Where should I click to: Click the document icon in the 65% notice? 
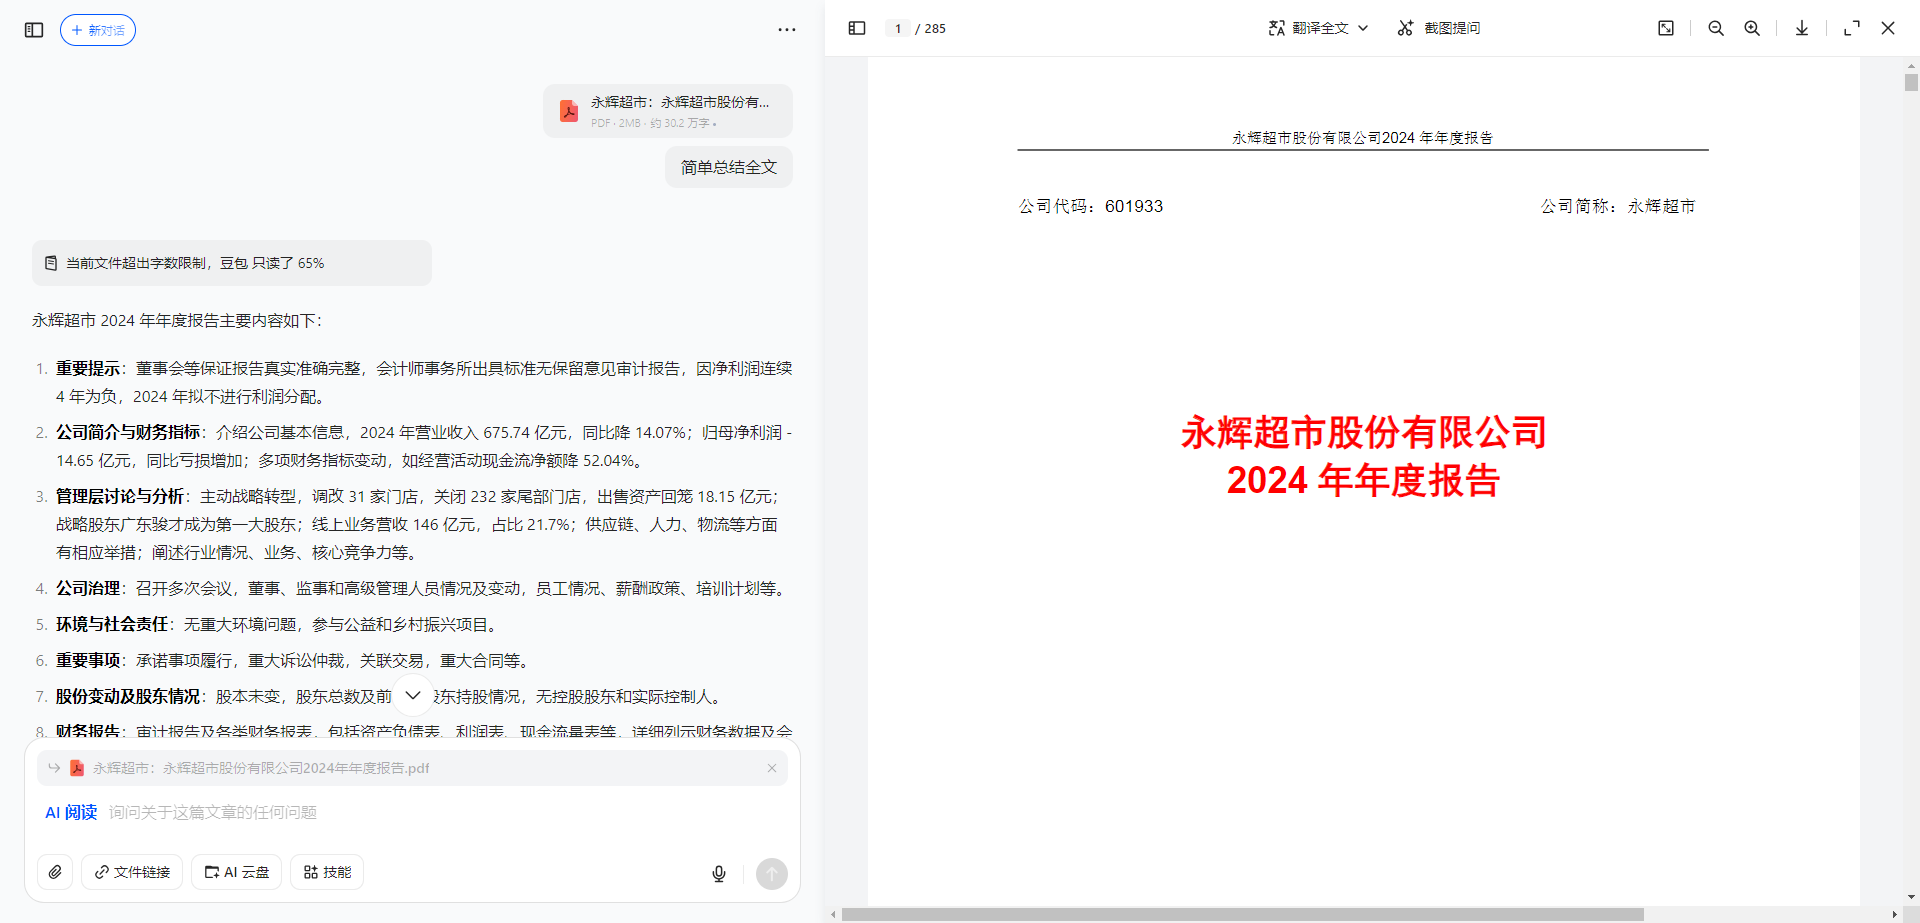pyautogui.click(x=51, y=263)
